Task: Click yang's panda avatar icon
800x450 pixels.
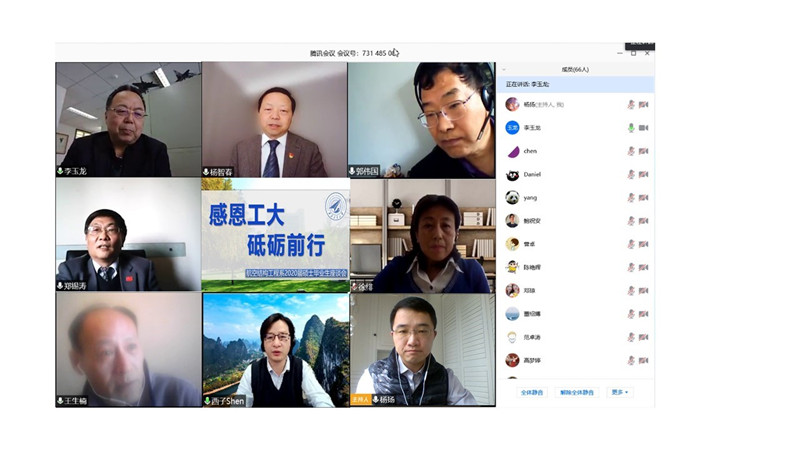Action: coord(512,198)
